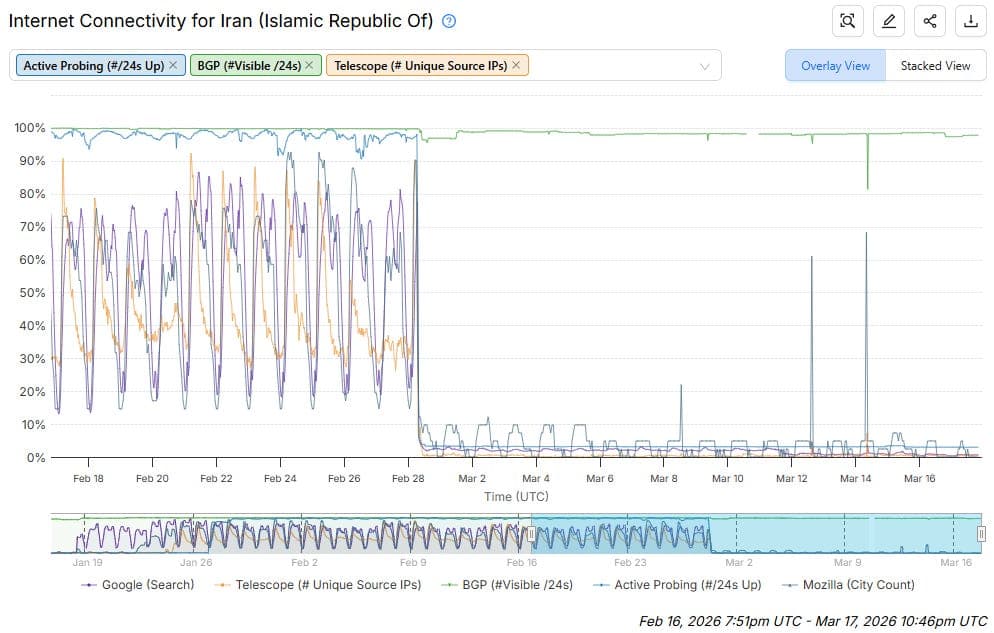Expand the data series dropdown arrow
Viewport: 994px width, 633px height.
point(704,66)
